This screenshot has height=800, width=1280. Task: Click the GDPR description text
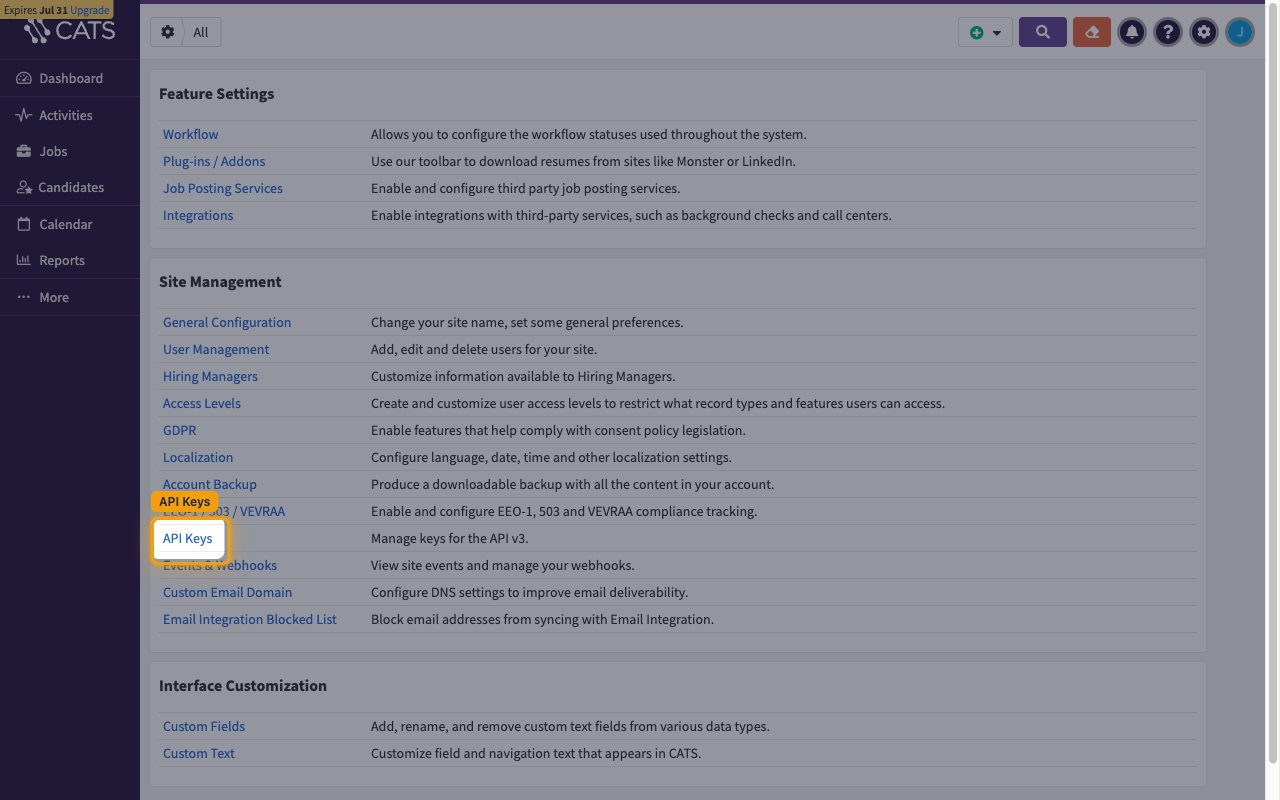tap(559, 430)
